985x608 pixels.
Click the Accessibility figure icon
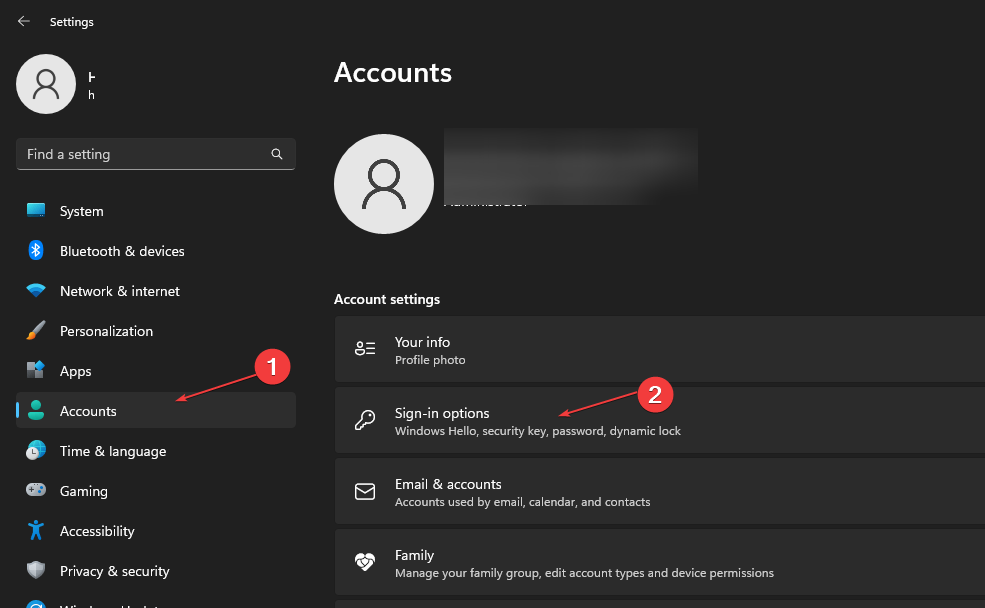point(36,530)
